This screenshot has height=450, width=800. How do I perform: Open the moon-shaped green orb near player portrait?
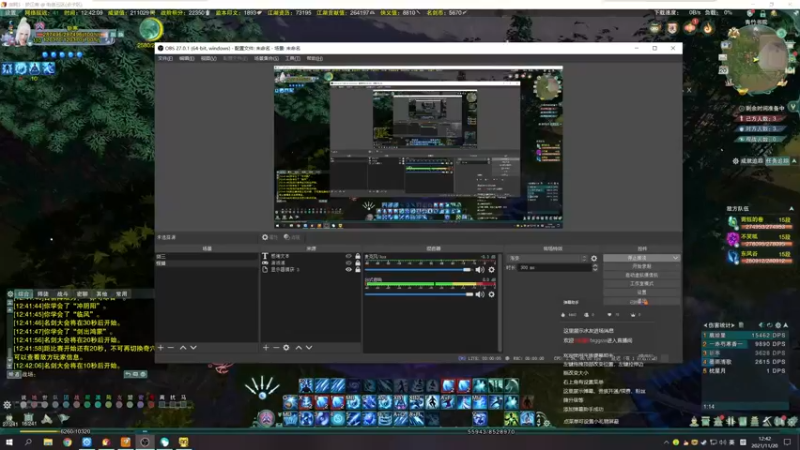pos(151,30)
